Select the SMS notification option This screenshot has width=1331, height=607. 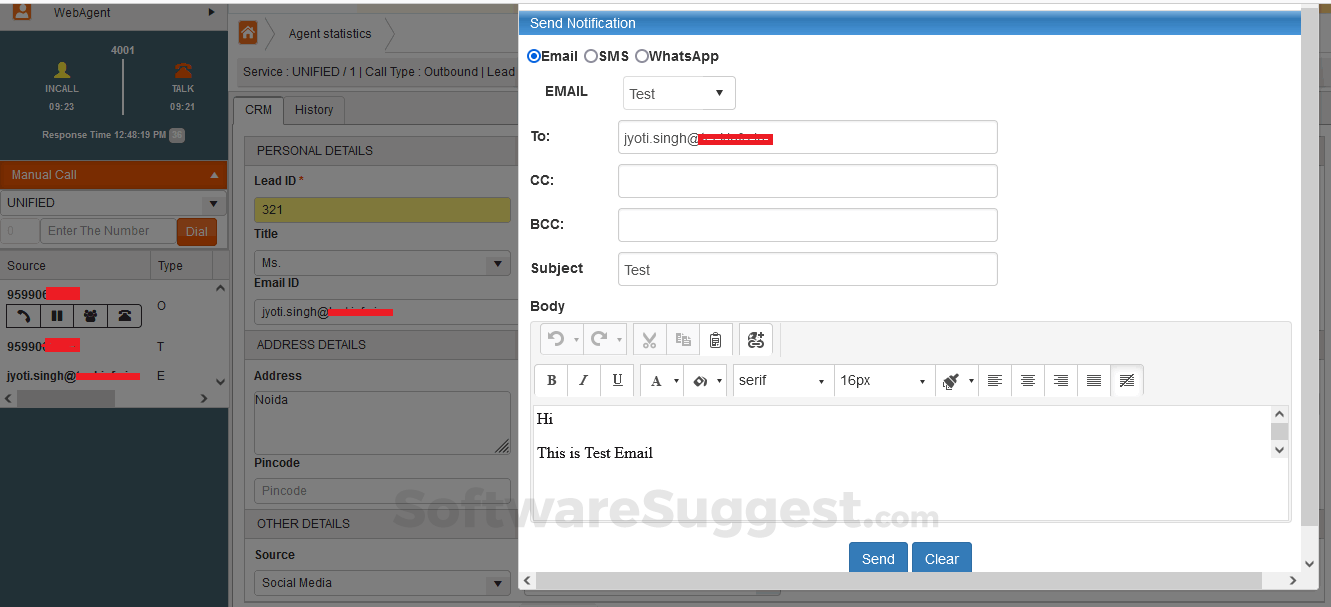click(591, 56)
